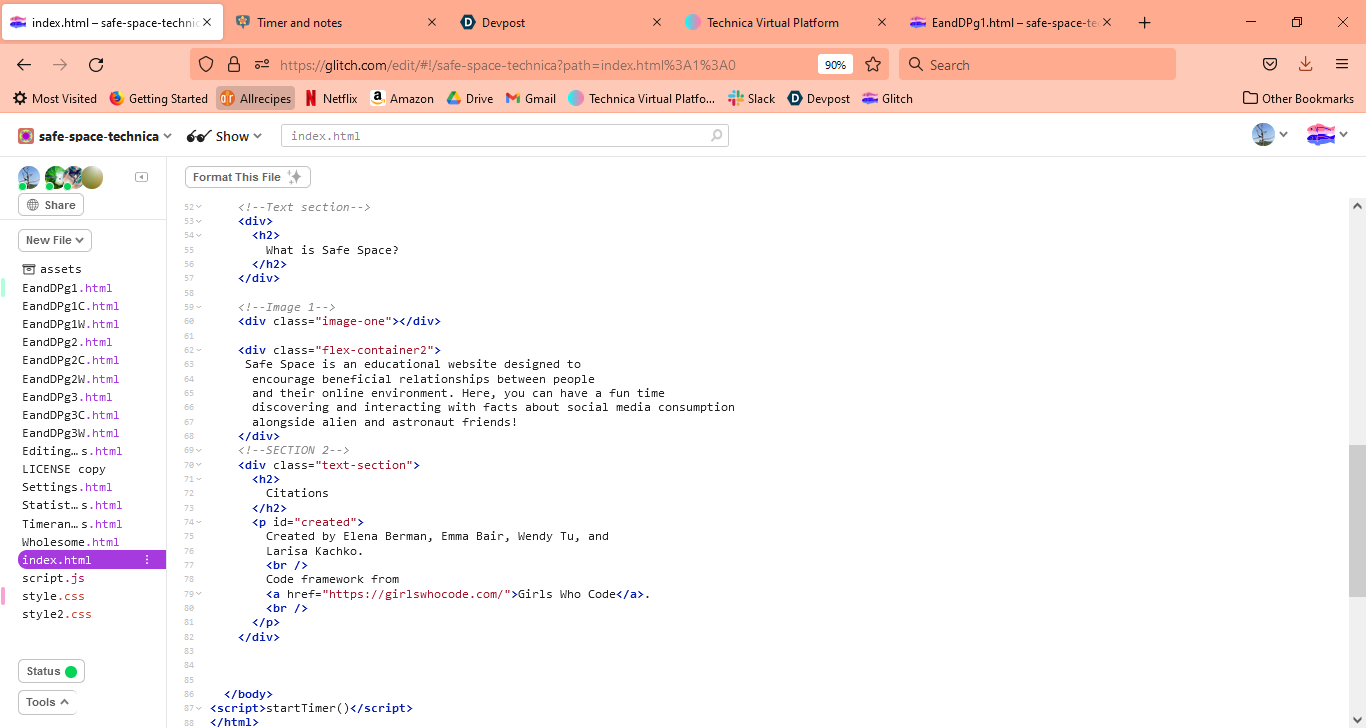1366x728 pixels.
Task: Click the first collaborator avatar in sidebar
Action: coord(29,178)
